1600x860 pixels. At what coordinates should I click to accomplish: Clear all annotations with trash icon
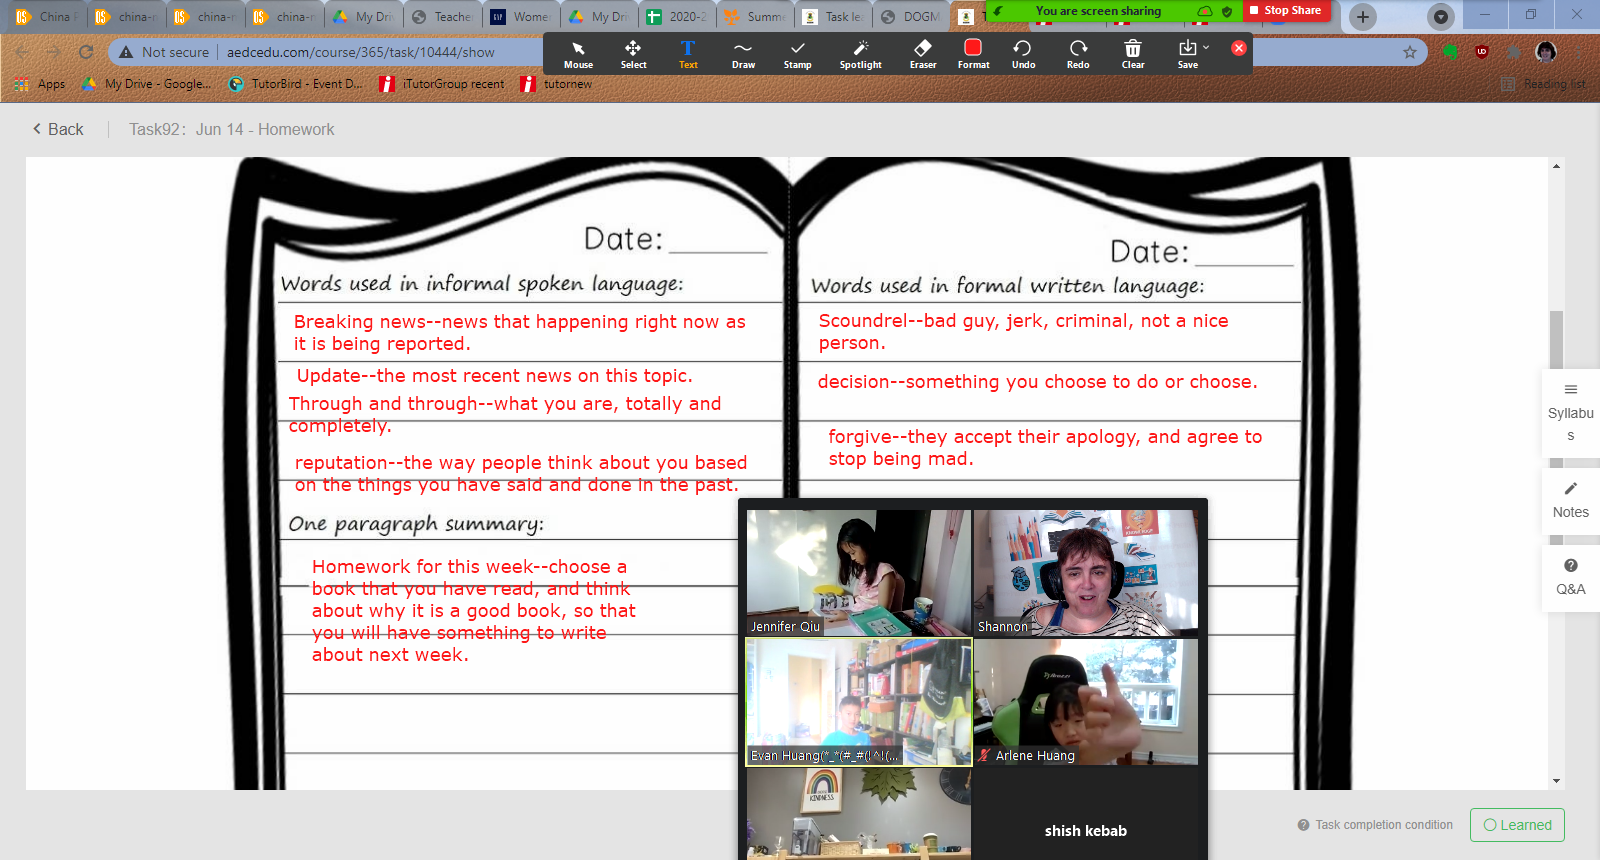1133,54
